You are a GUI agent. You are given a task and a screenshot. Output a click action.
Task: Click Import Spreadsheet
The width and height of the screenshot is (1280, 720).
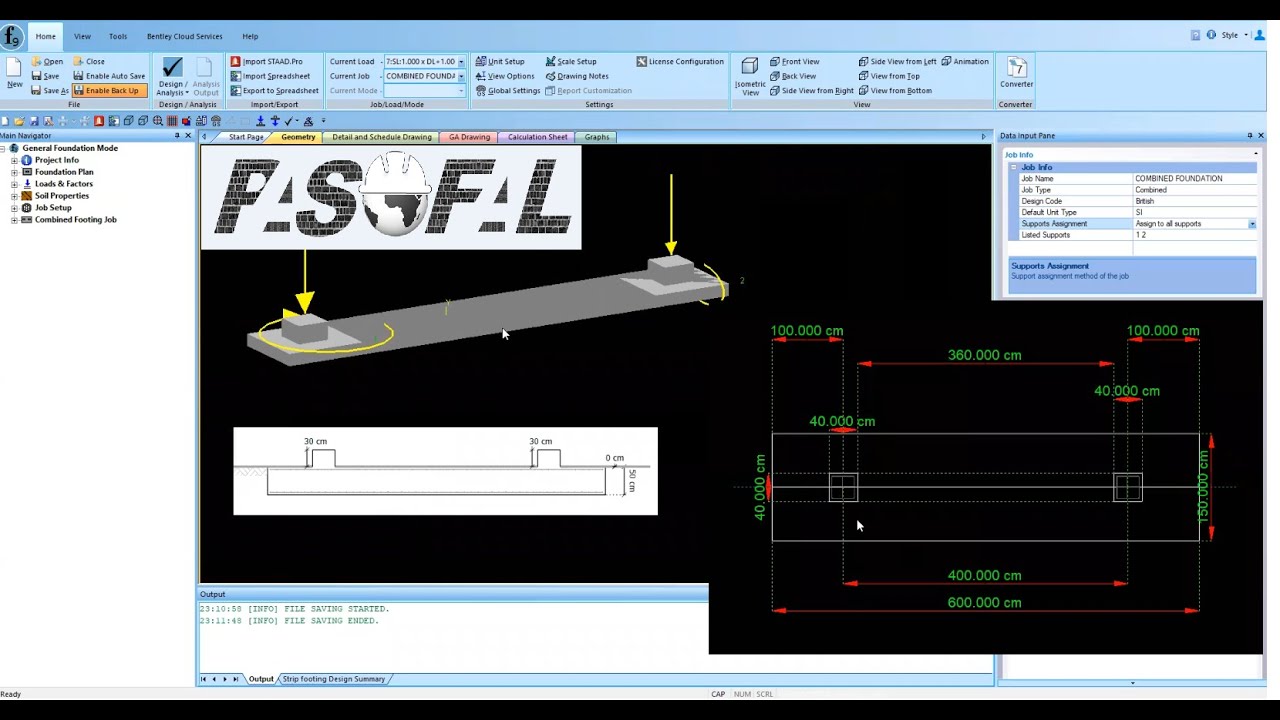coord(270,76)
